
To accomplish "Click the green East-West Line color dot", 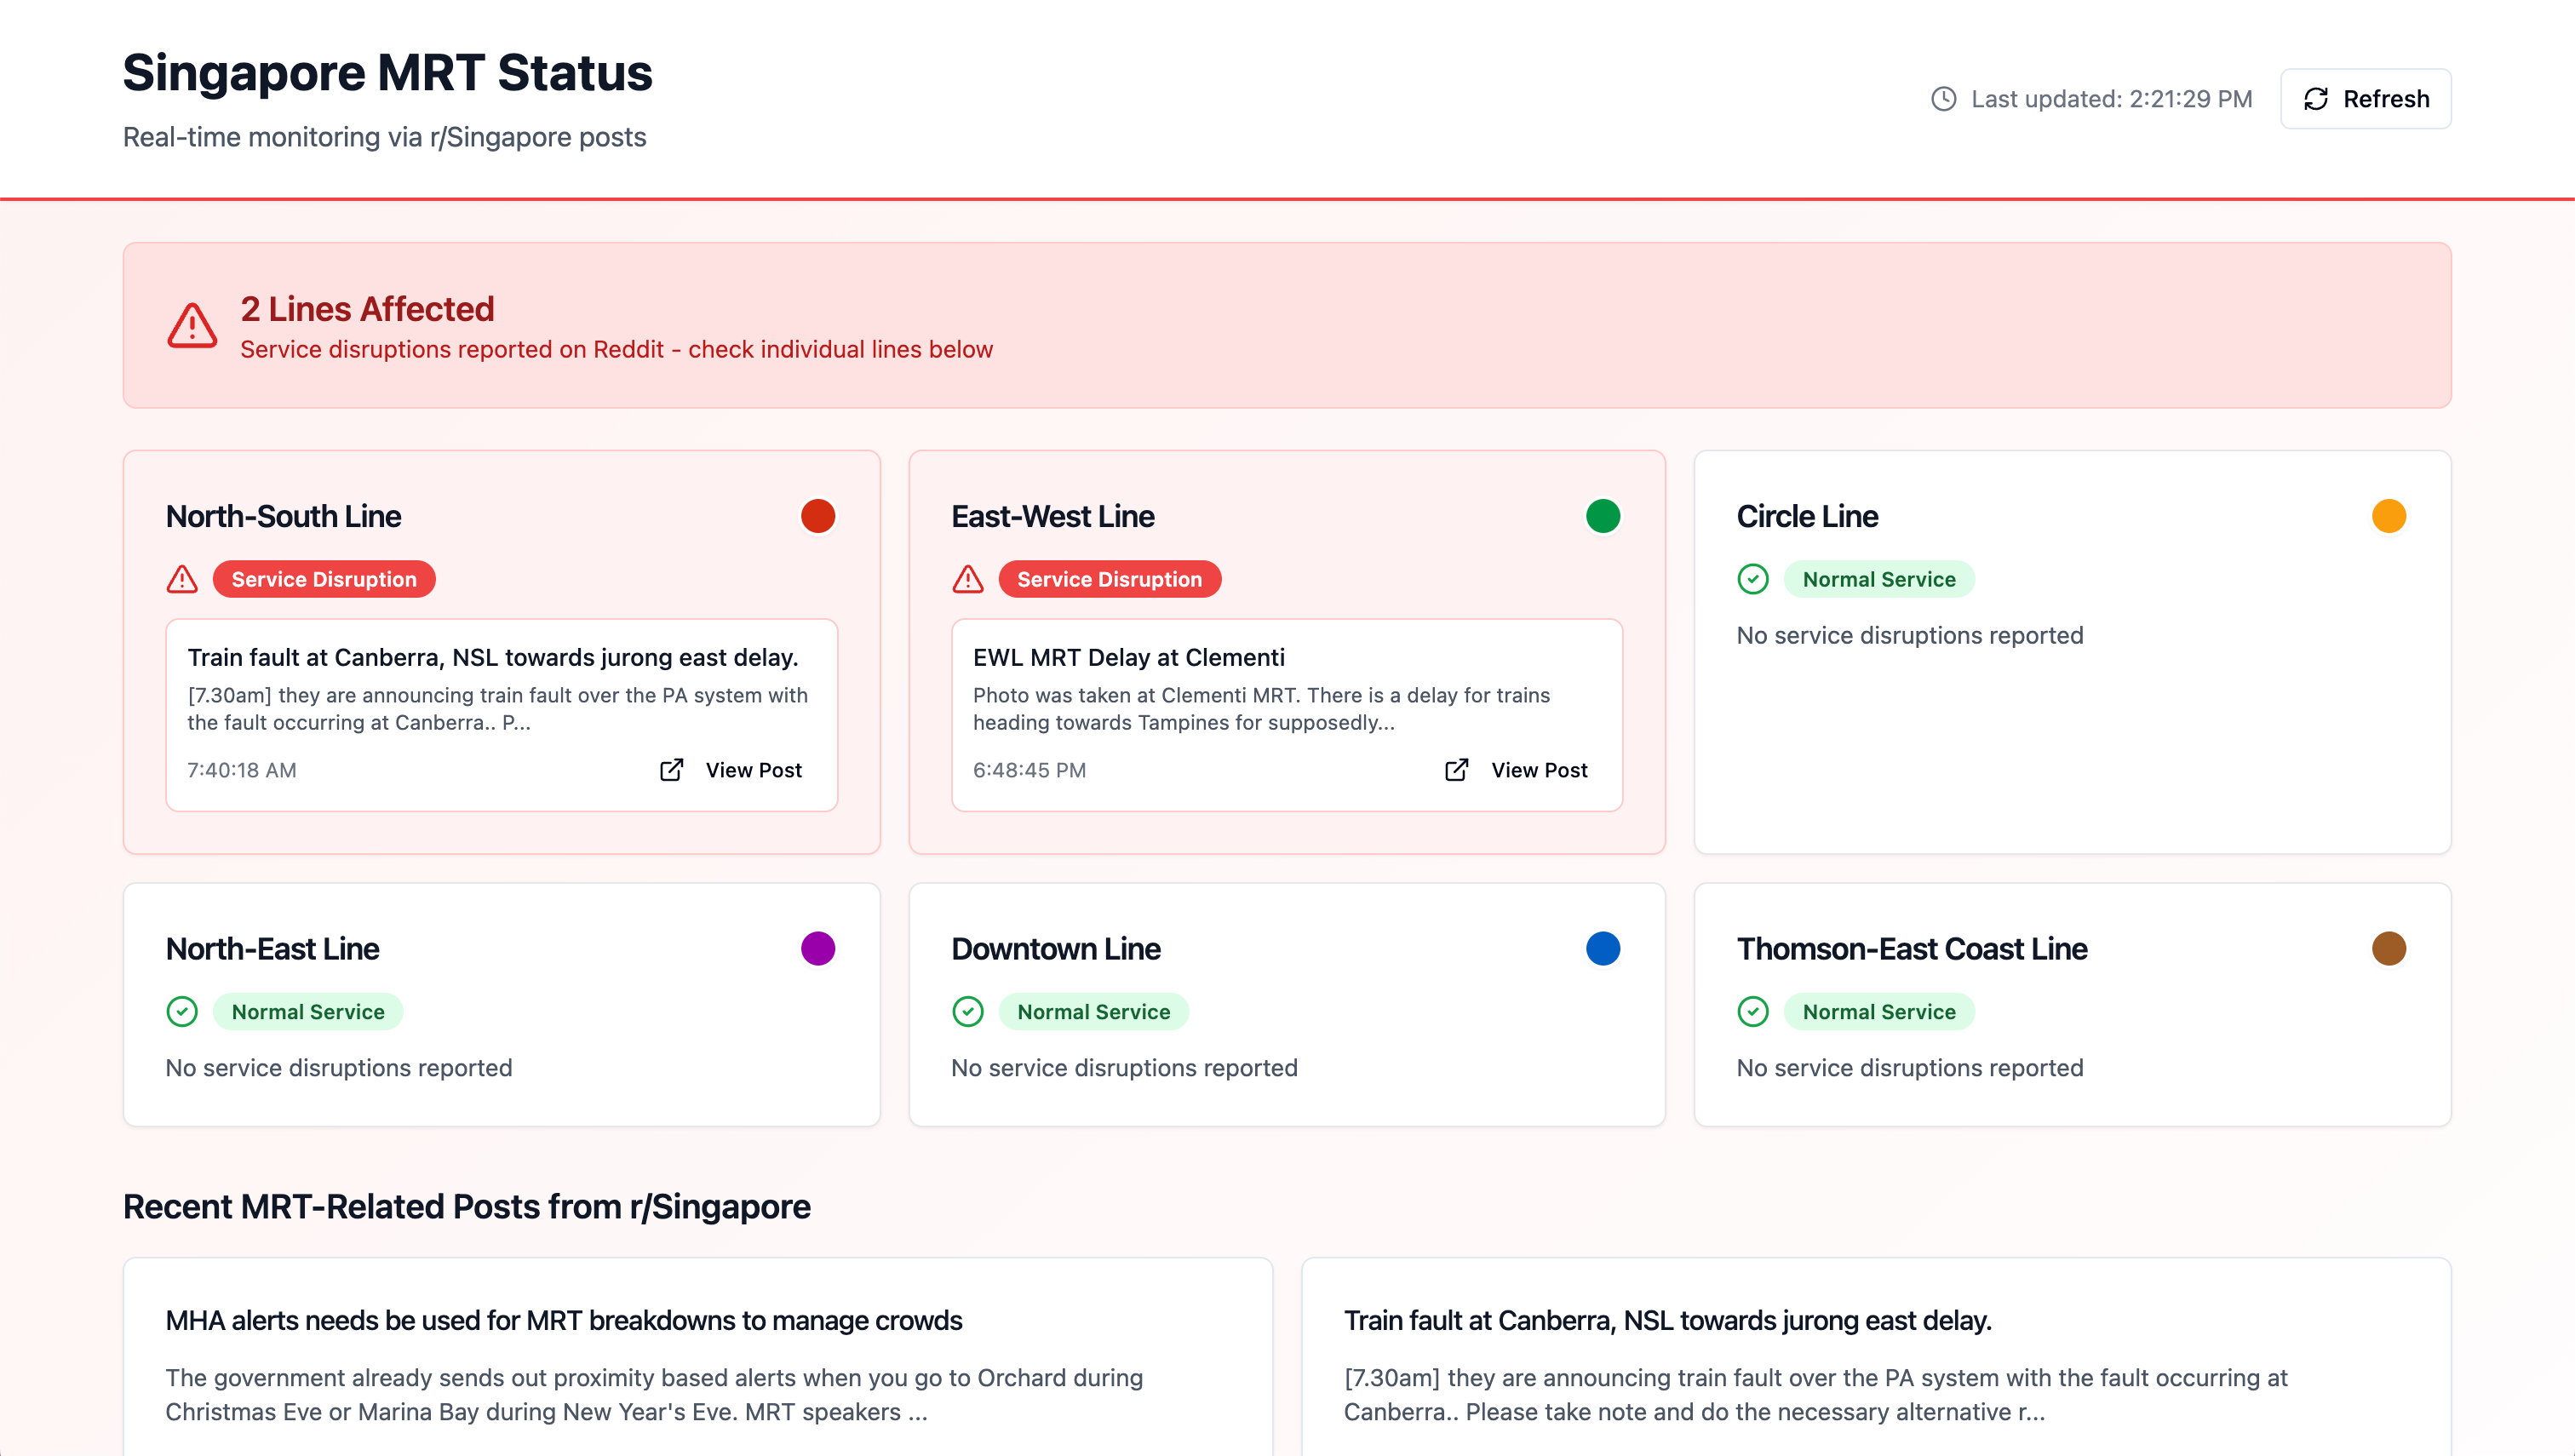I will click(1602, 516).
